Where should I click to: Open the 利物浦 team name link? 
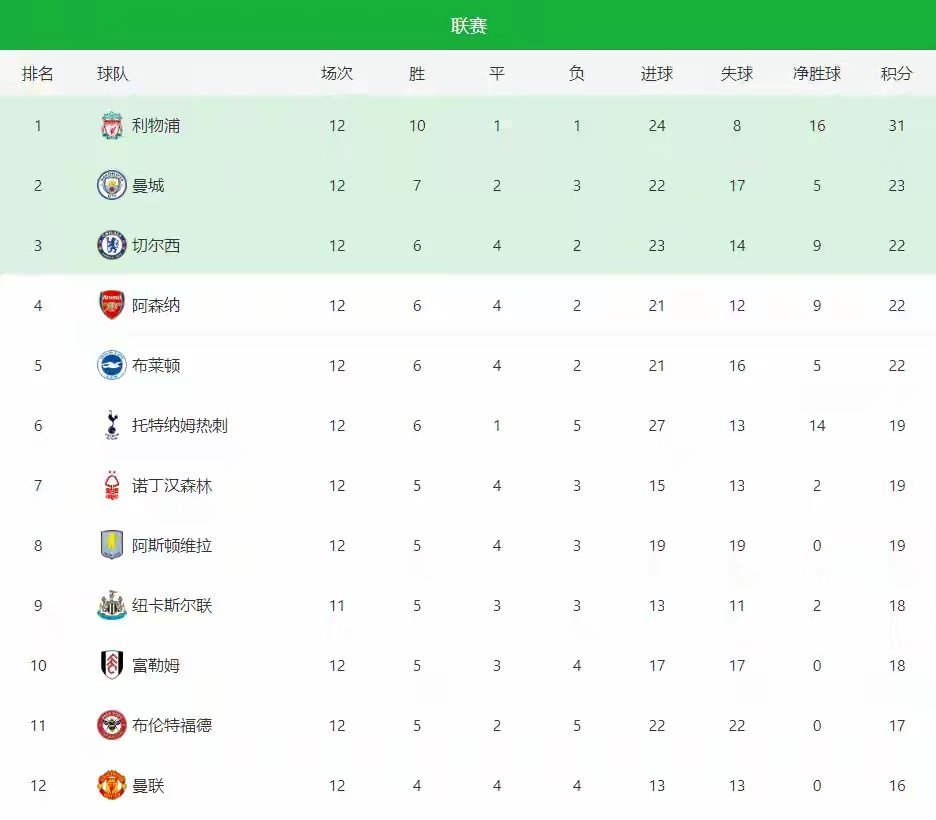coord(156,126)
